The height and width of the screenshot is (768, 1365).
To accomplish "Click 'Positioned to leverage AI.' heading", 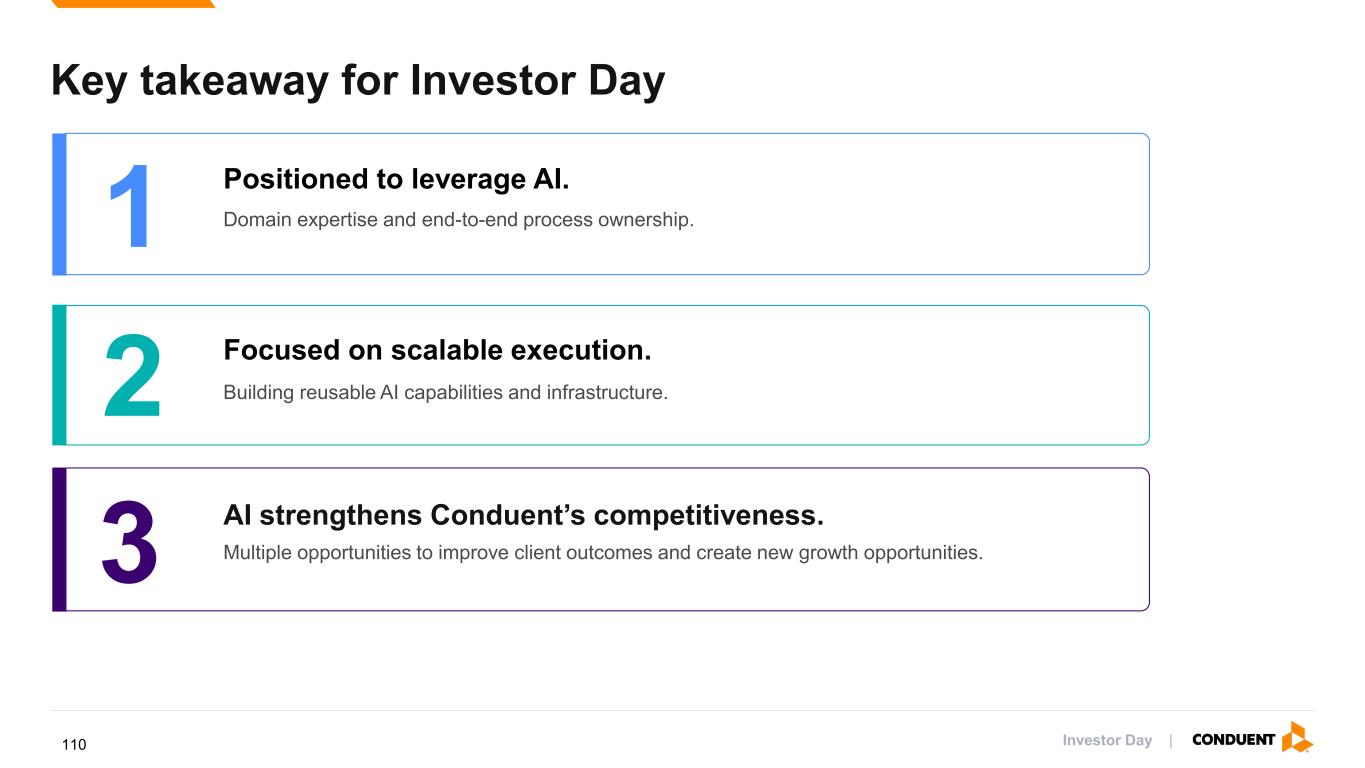I will pyautogui.click(x=396, y=179).
